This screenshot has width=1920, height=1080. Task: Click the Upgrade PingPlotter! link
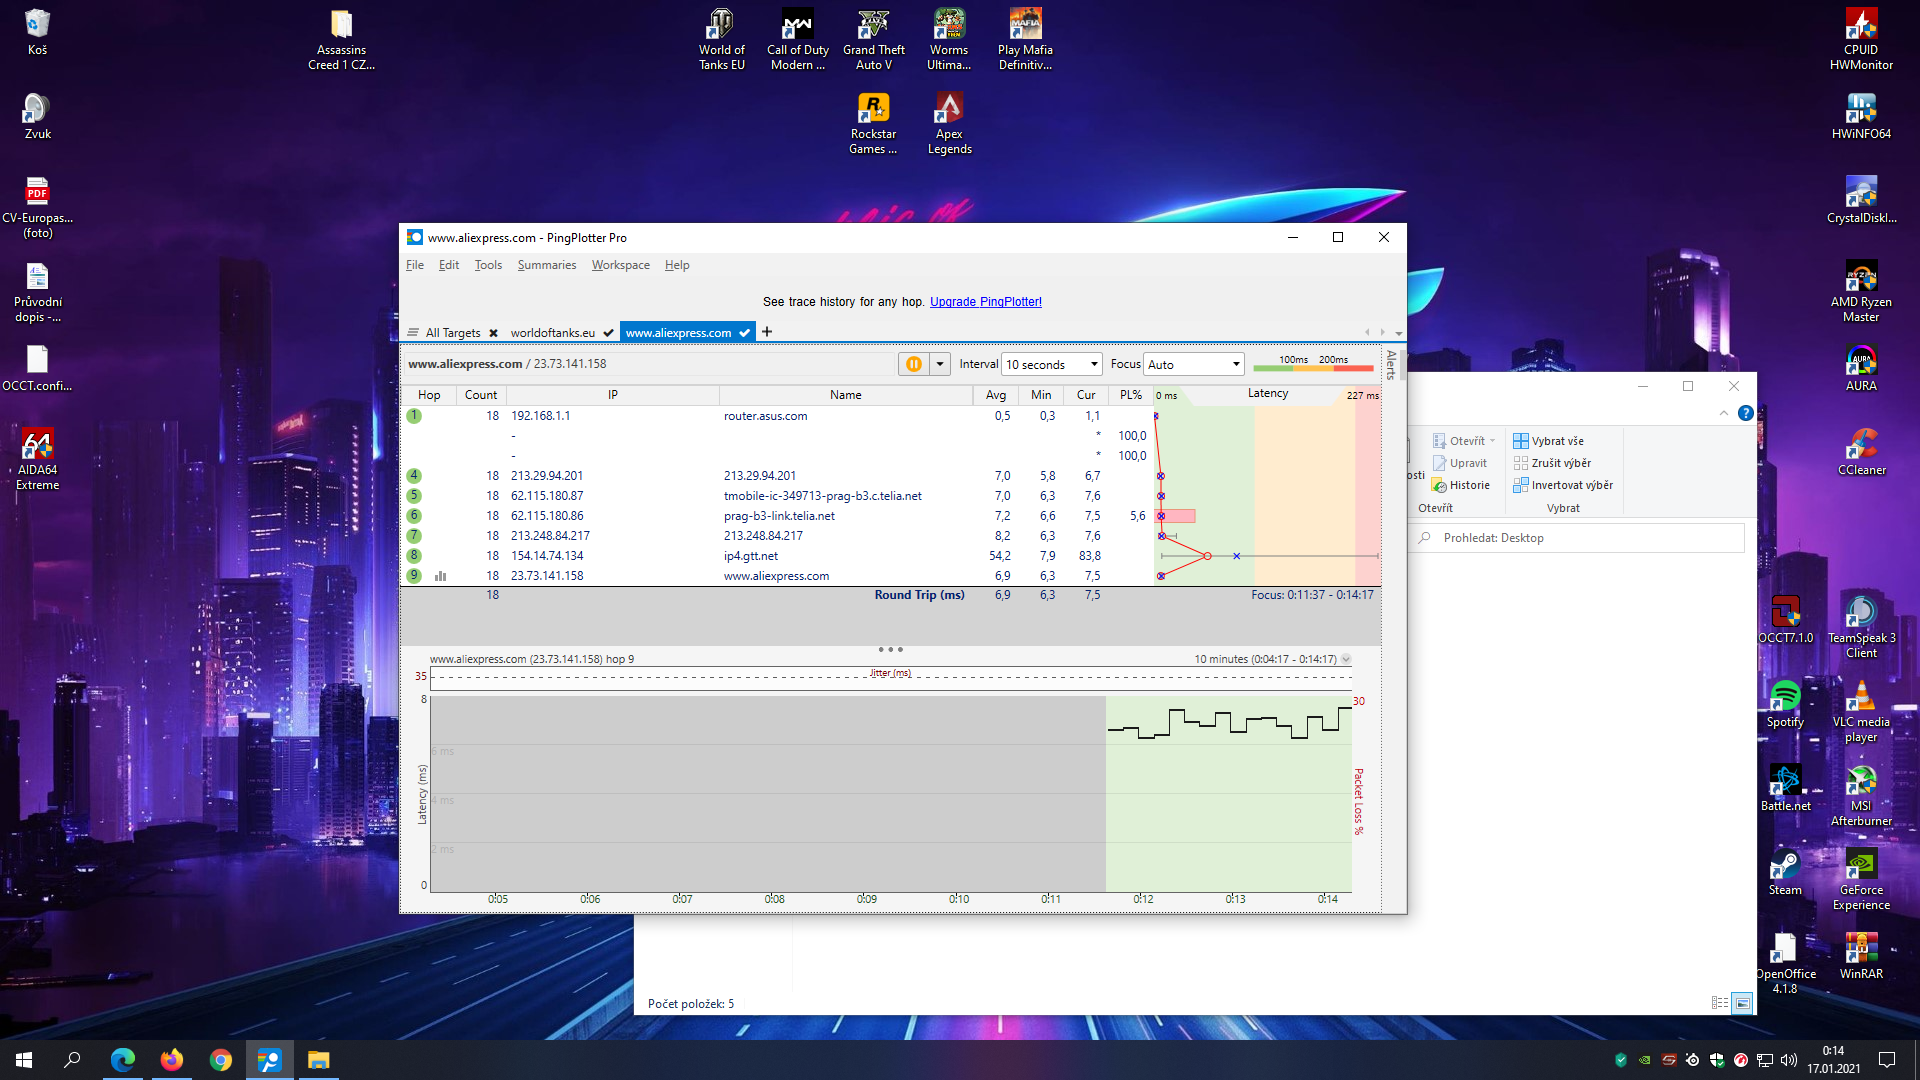point(985,301)
